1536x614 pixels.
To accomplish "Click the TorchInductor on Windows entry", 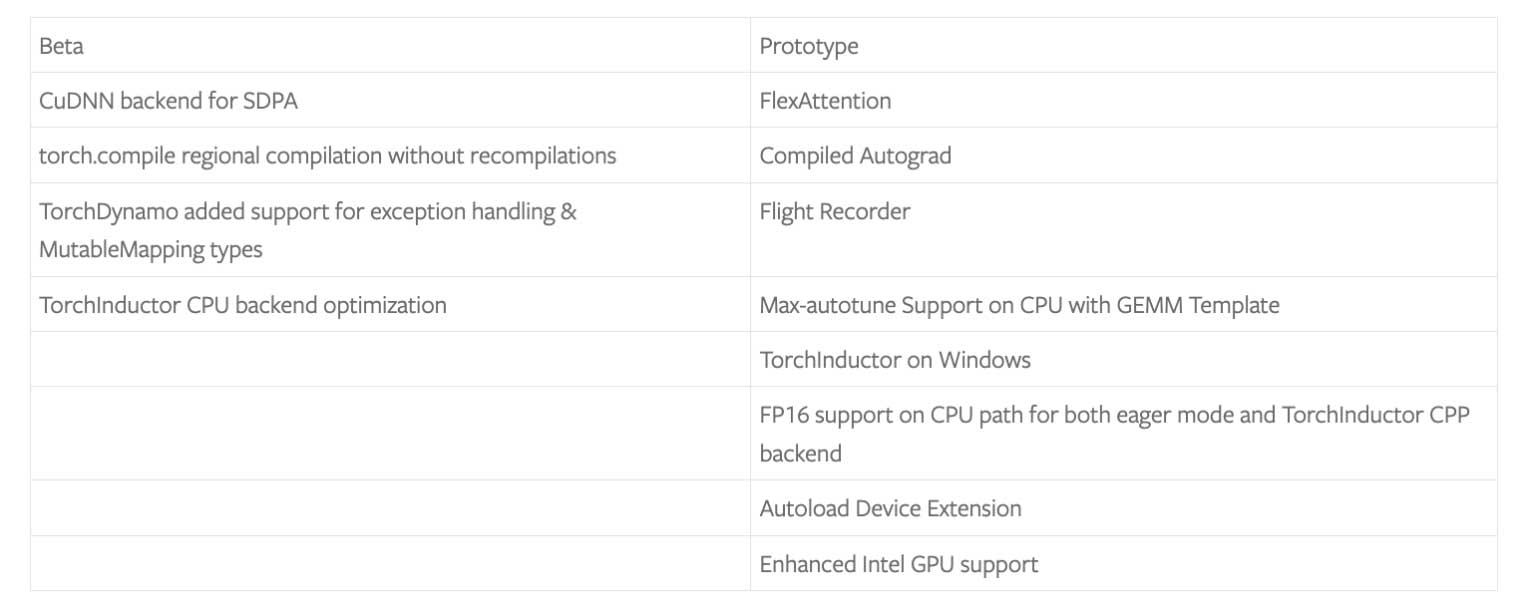I will (894, 360).
